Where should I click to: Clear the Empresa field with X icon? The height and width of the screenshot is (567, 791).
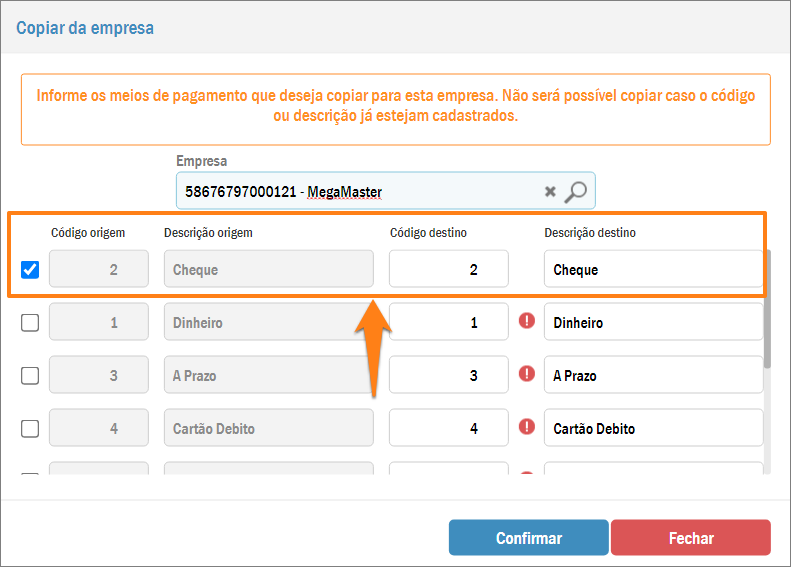click(550, 191)
